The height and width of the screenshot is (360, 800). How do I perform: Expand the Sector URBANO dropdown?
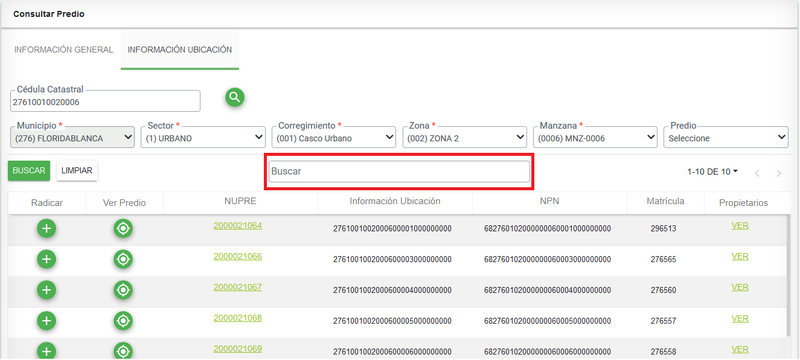(x=203, y=138)
